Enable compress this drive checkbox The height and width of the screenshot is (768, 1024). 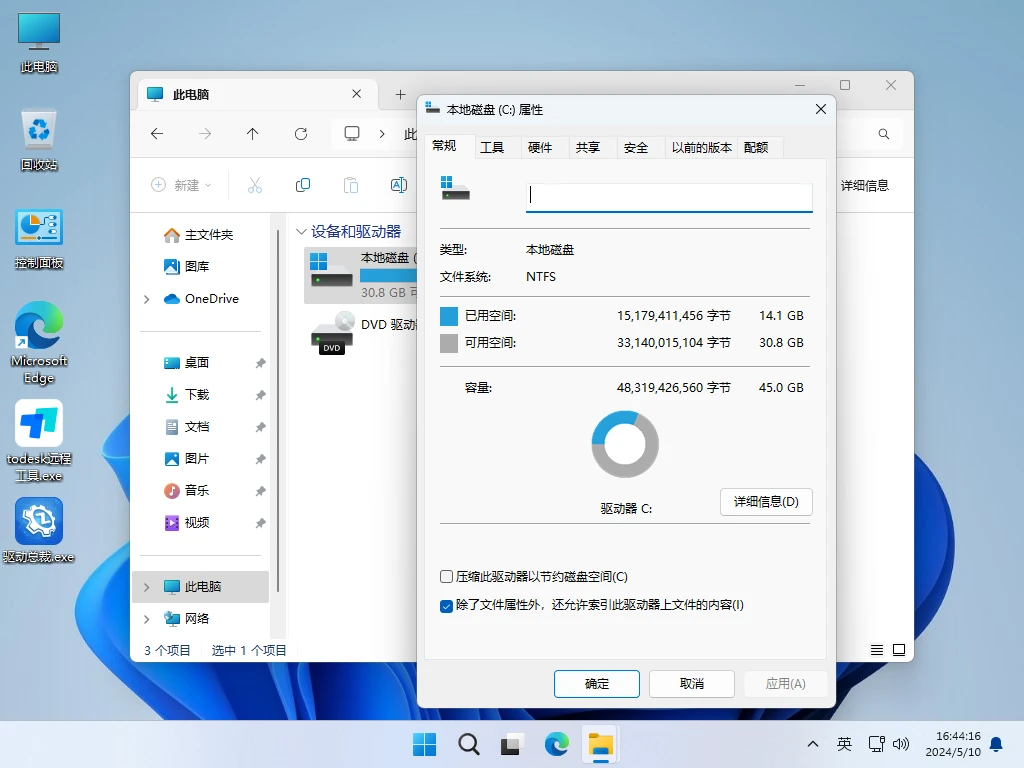tap(447, 577)
